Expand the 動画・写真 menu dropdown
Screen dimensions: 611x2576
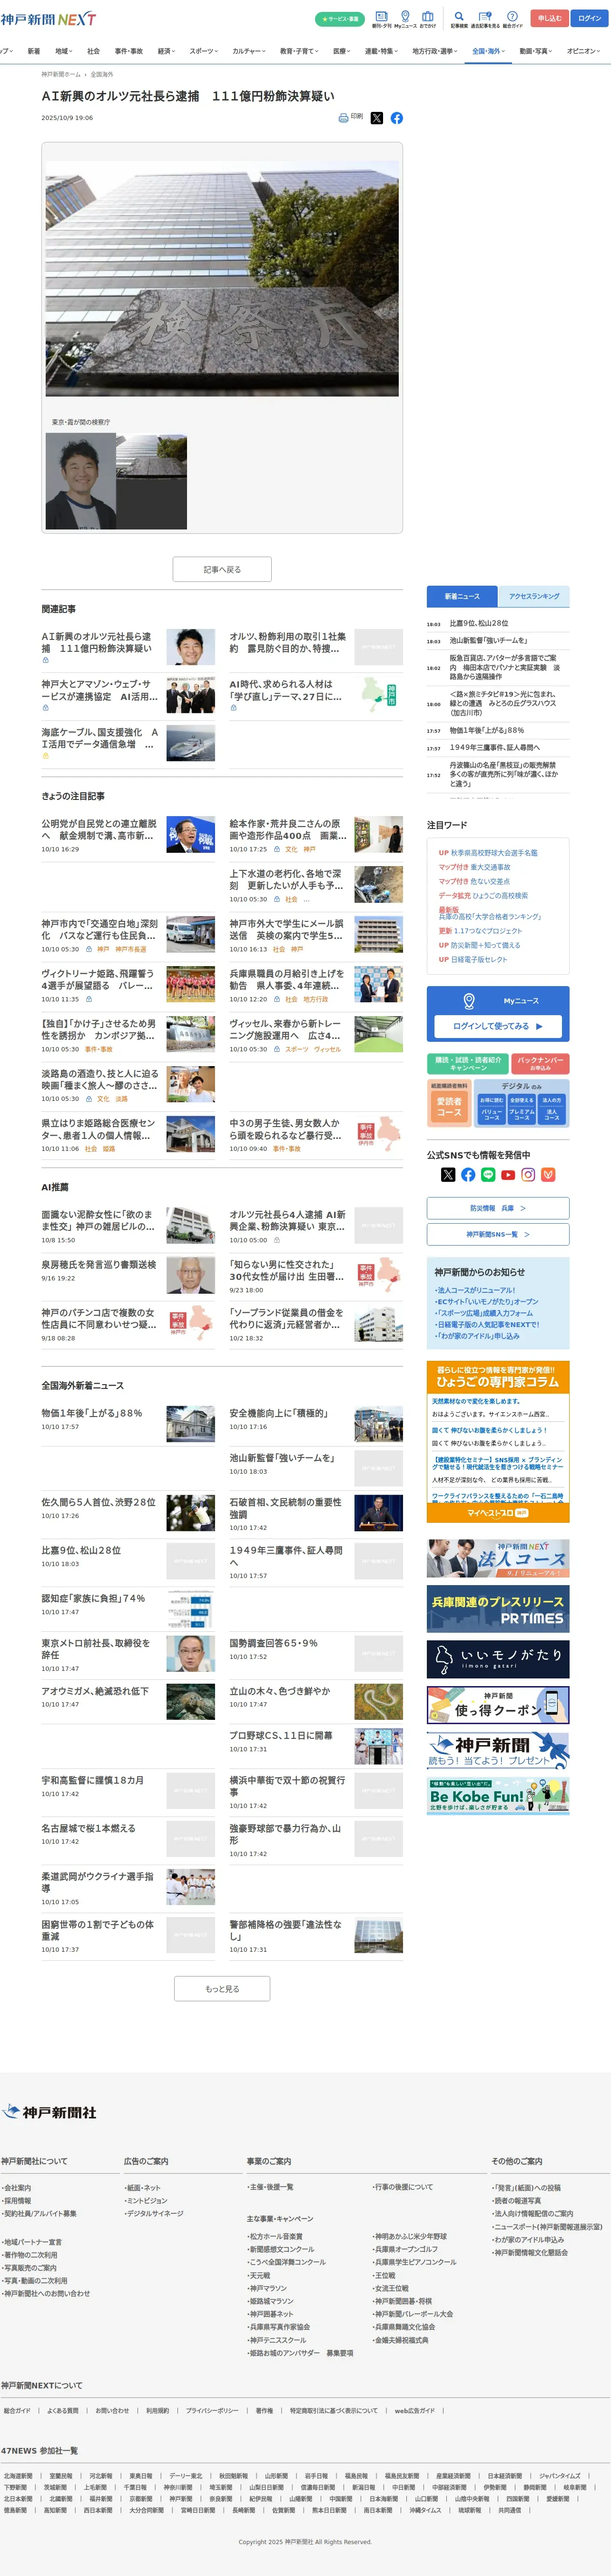536,51
